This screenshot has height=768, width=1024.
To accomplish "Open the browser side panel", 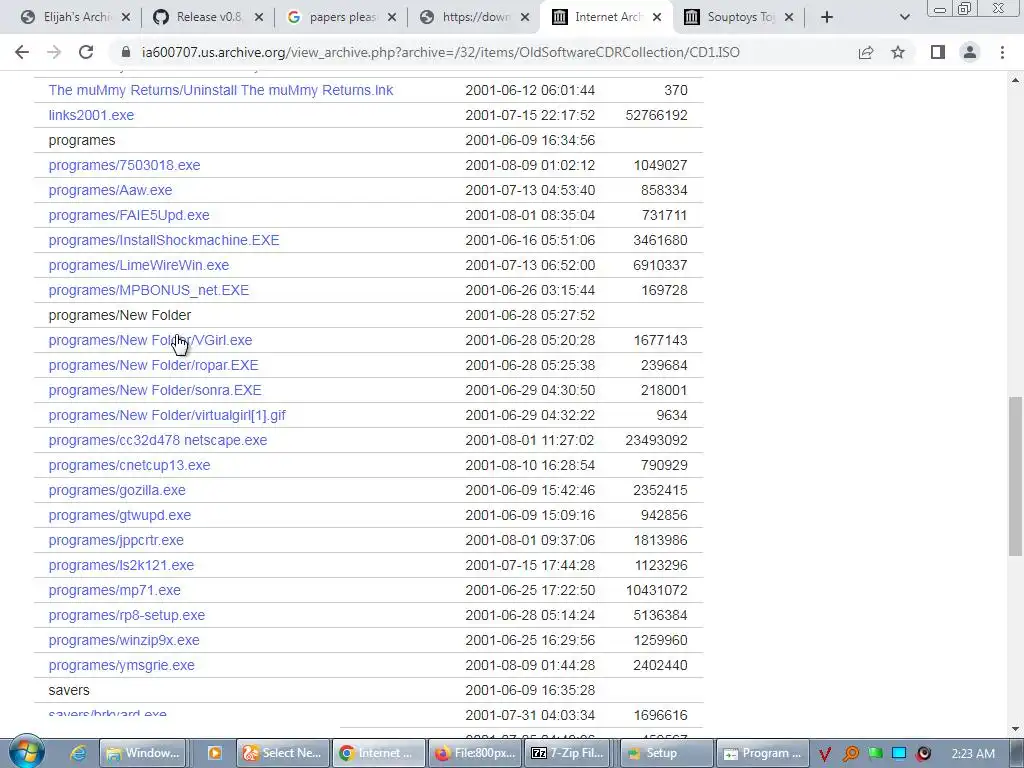I will click(938, 52).
